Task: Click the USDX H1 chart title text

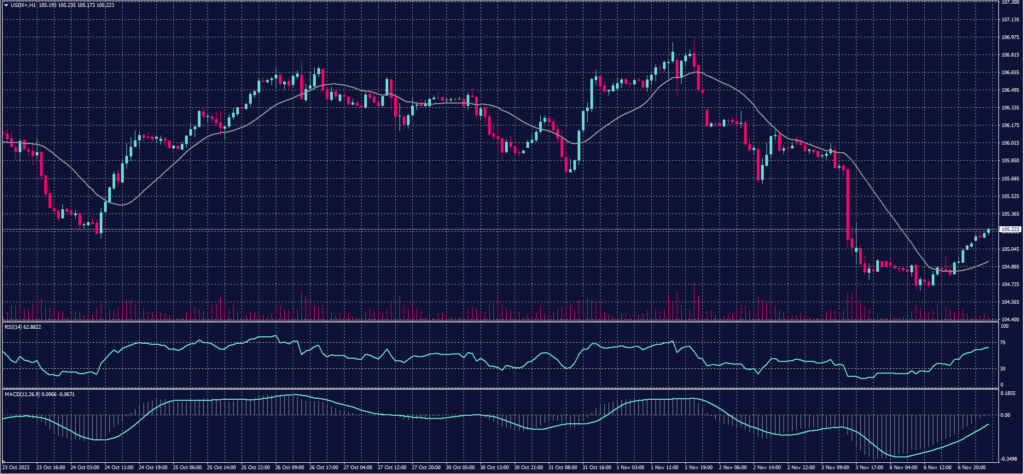Action: (30, 6)
